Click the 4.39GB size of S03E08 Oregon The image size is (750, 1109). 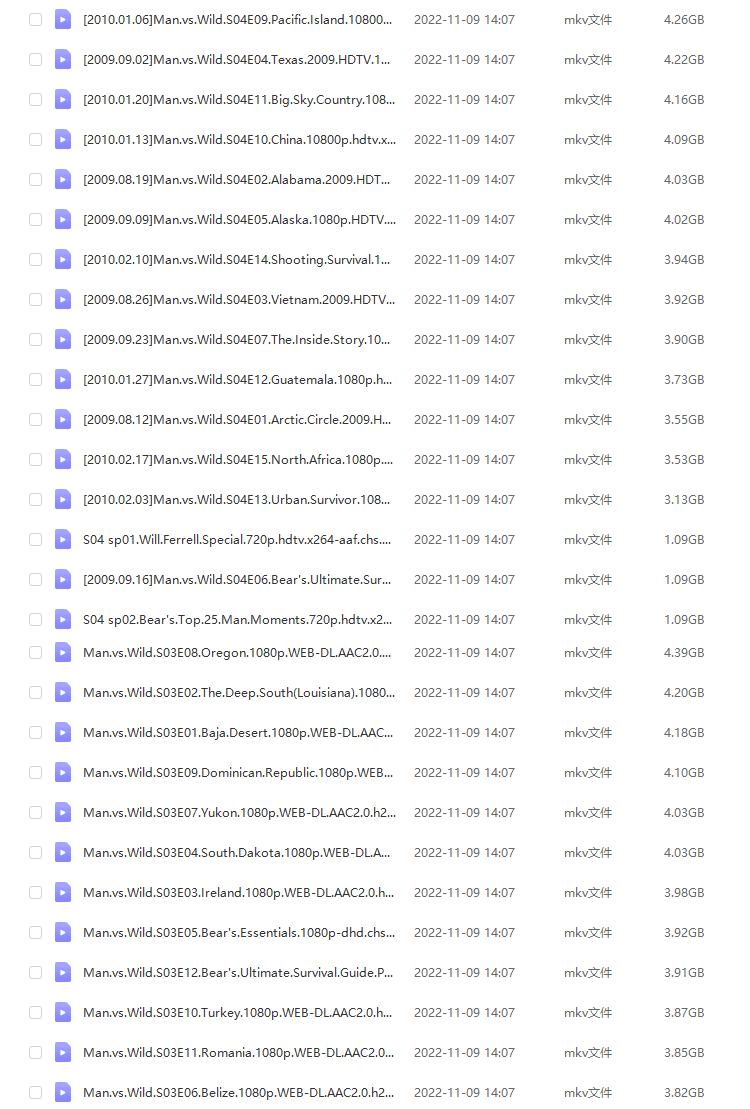point(684,652)
